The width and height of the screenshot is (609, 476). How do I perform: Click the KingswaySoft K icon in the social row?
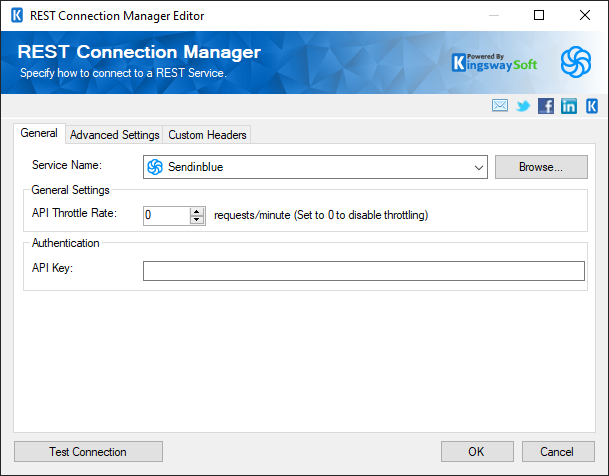coord(592,106)
